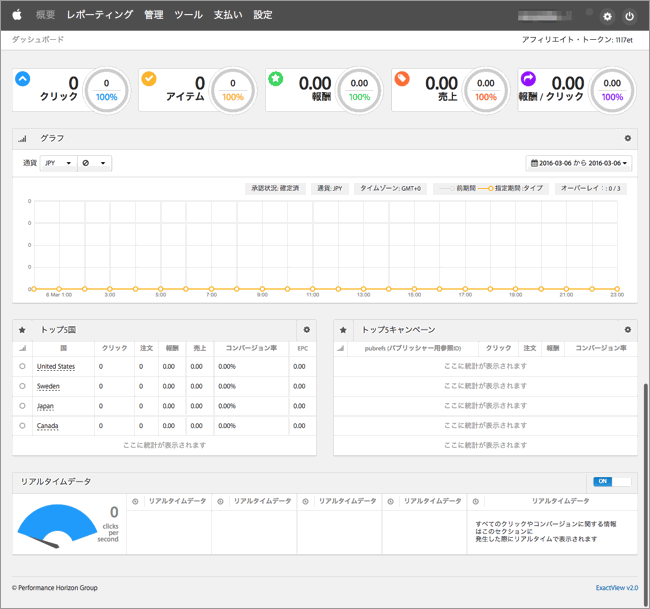Open the Top 5 campaigns panel gear

tap(627, 329)
